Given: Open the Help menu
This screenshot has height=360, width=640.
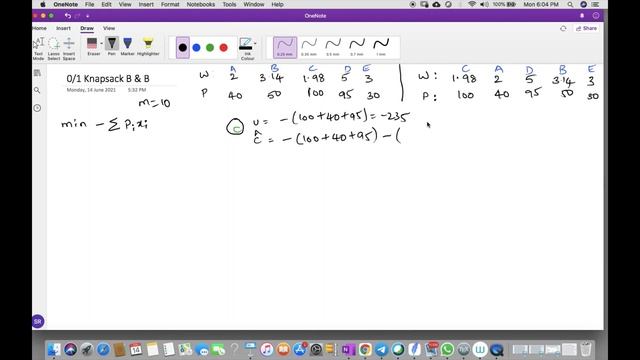Looking at the screenshot, I should [x=277, y=4].
